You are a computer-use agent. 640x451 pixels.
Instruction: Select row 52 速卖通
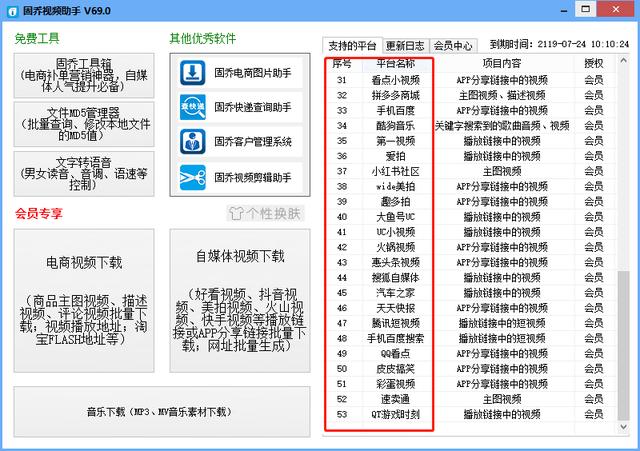pyautogui.click(x=471, y=399)
